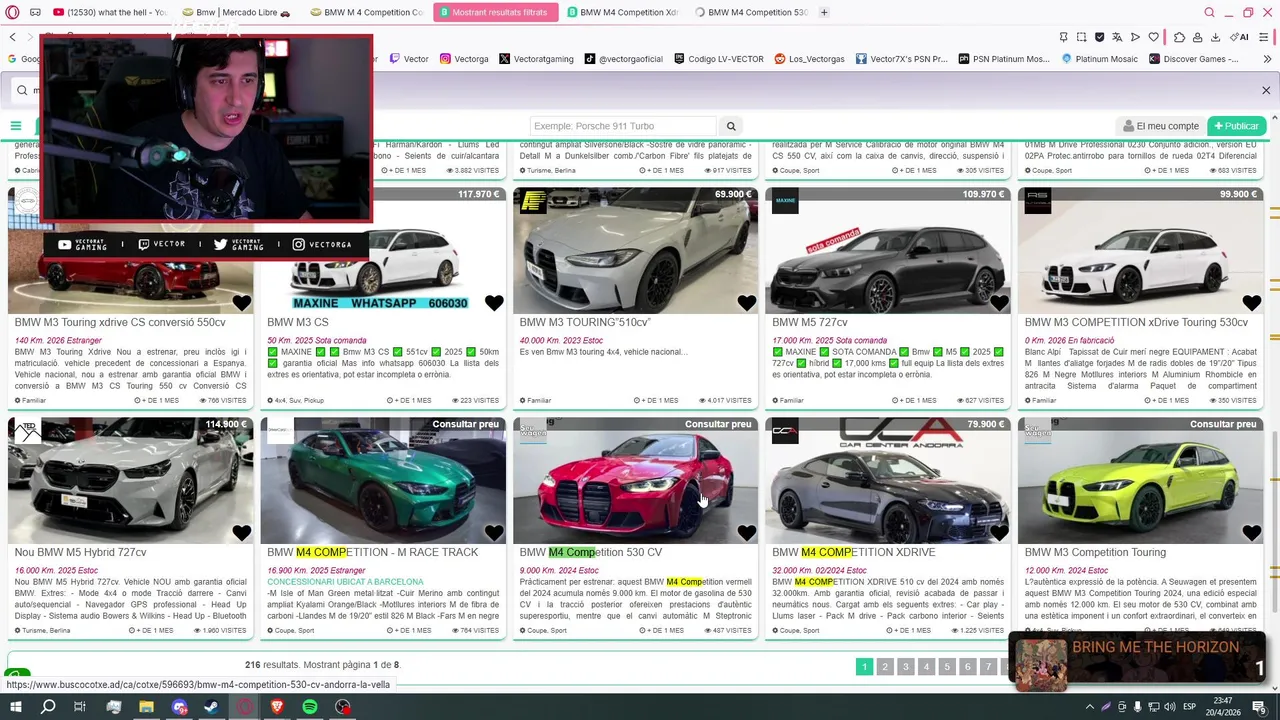Viewport: 1280px width, 720px height.
Task: Close the top search bar with X
Action: (x=1265, y=91)
